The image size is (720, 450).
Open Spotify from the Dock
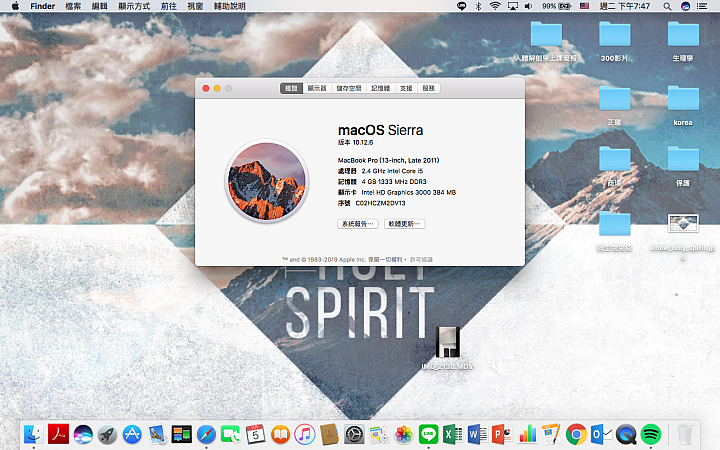(651, 434)
